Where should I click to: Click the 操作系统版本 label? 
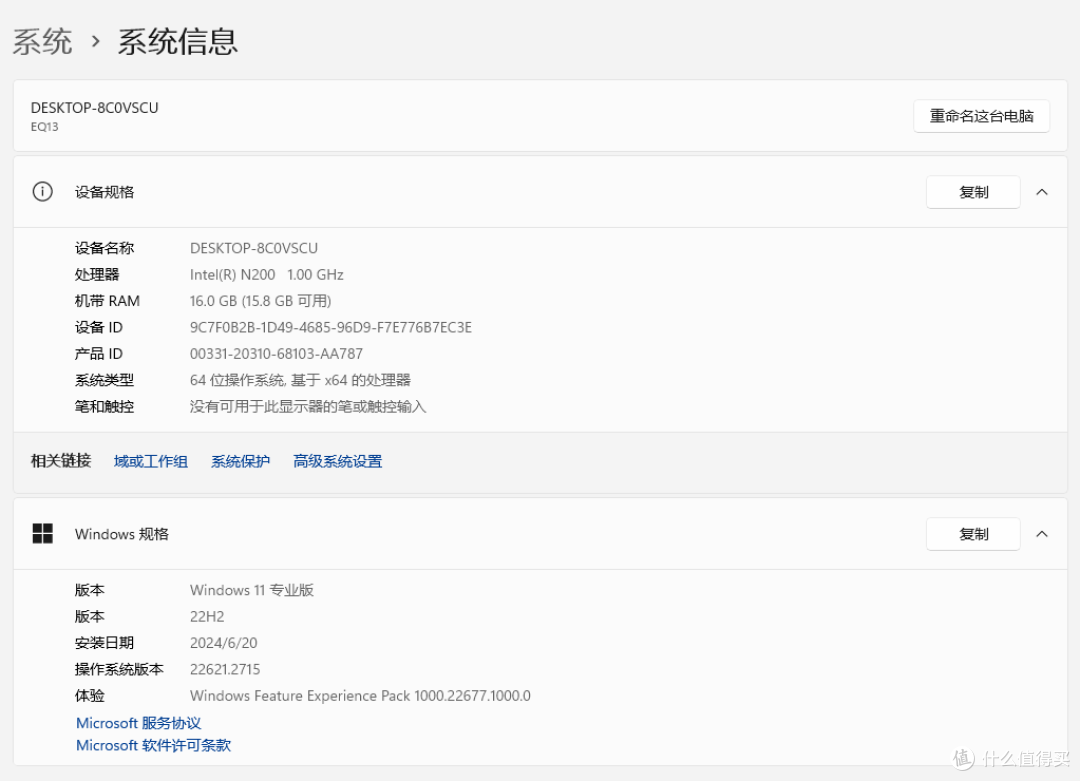coord(119,669)
